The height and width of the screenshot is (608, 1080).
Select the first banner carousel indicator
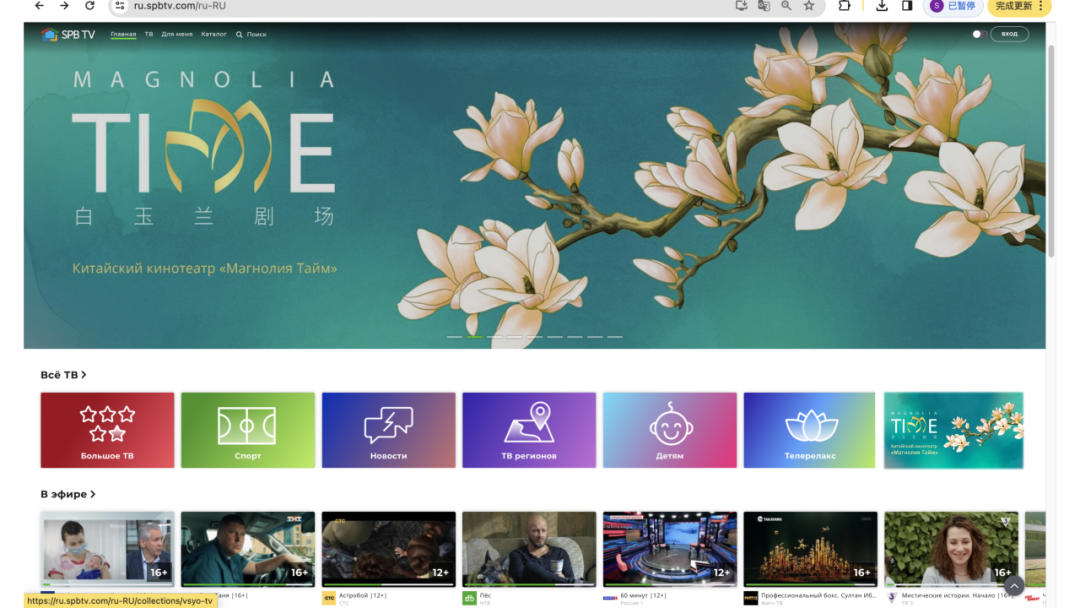(x=454, y=337)
